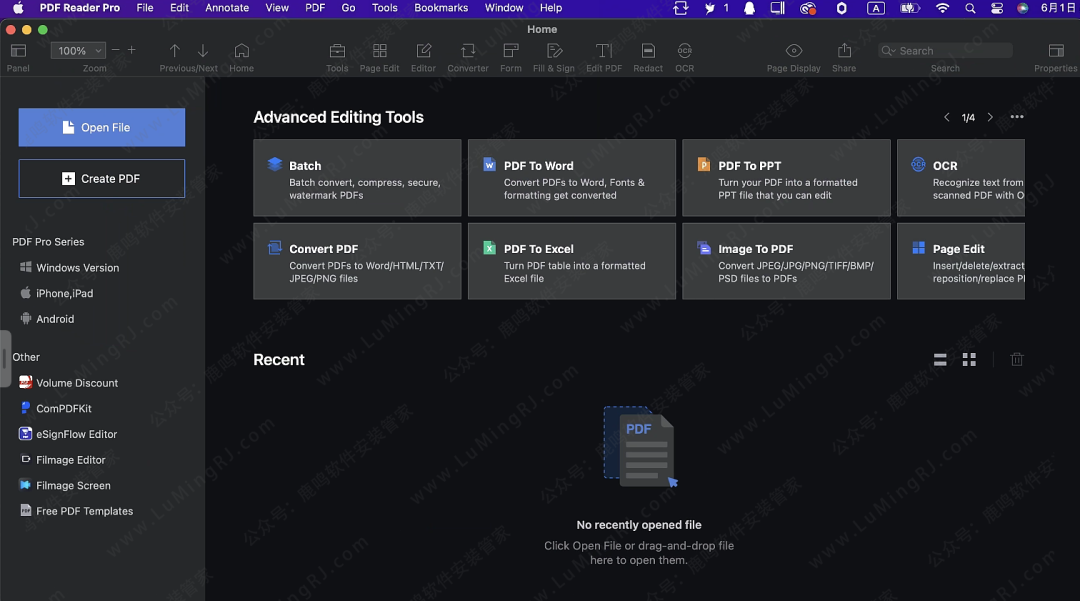The height and width of the screenshot is (601, 1080).
Task: Click the Open File button
Action: 102,127
